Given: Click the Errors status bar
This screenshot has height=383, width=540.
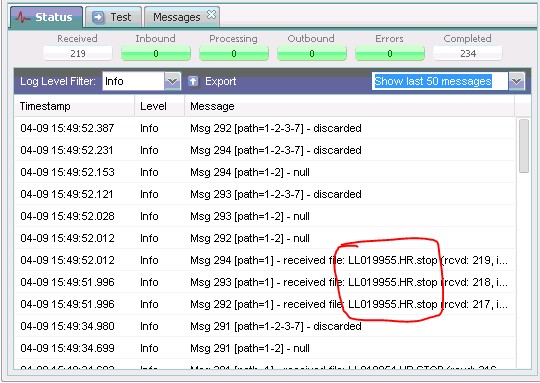Looking at the screenshot, I should point(390,53).
